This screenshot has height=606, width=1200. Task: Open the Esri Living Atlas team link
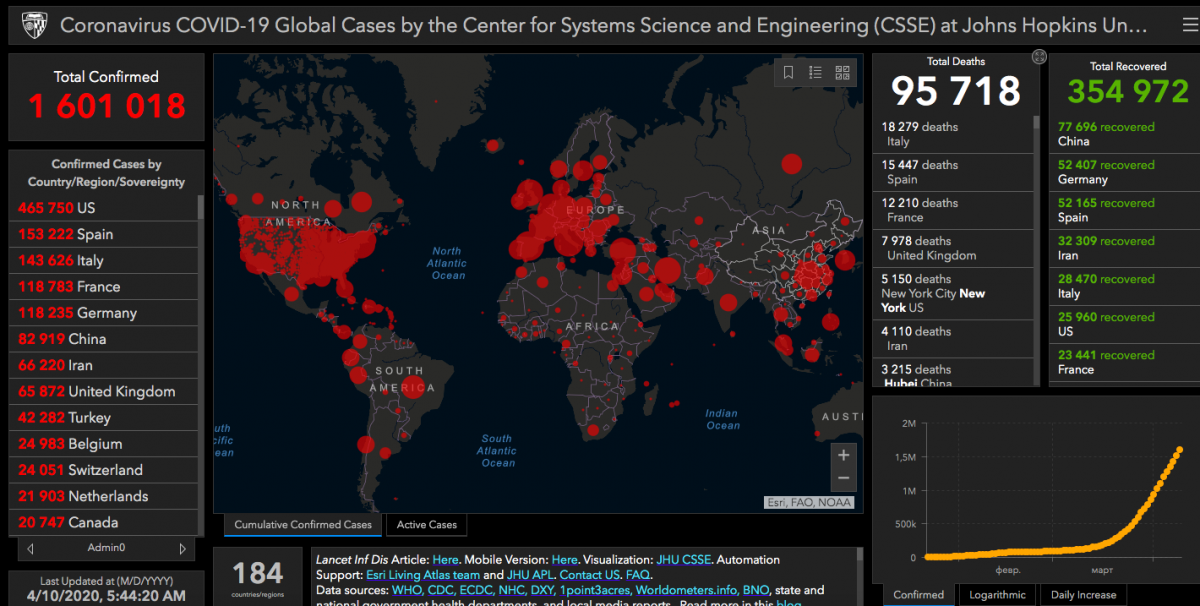[422, 575]
